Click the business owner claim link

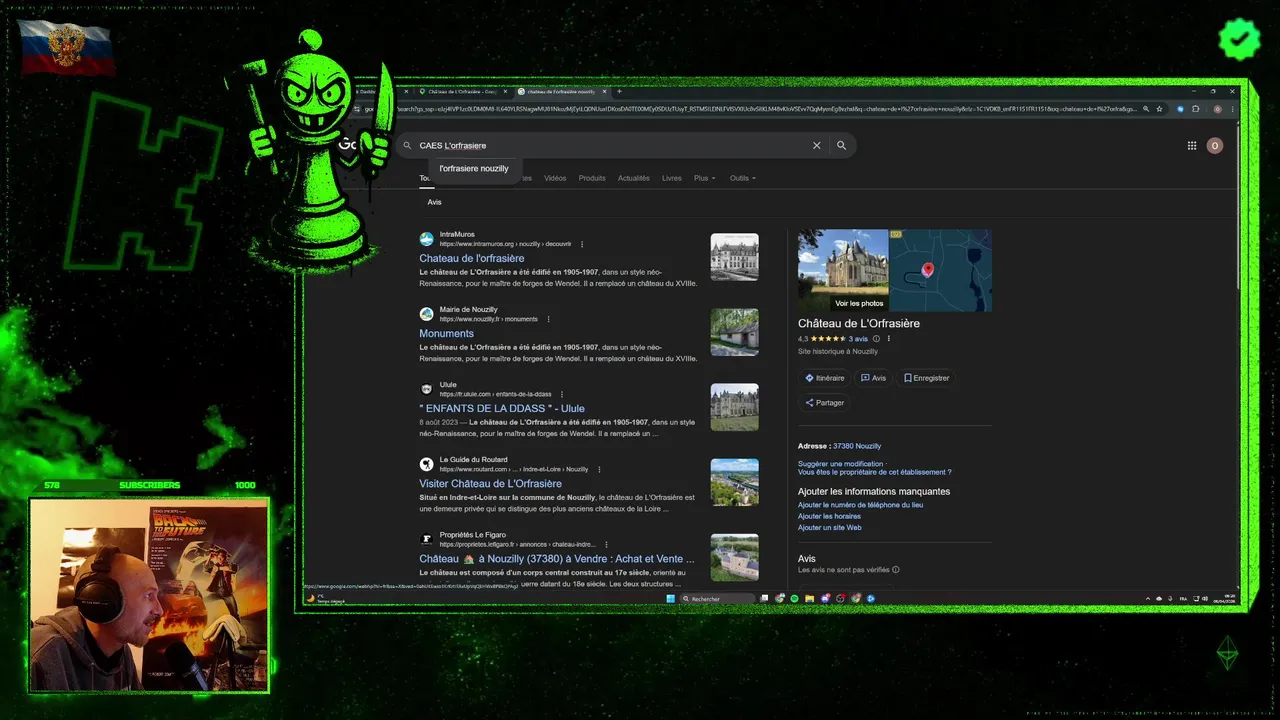[875, 472]
